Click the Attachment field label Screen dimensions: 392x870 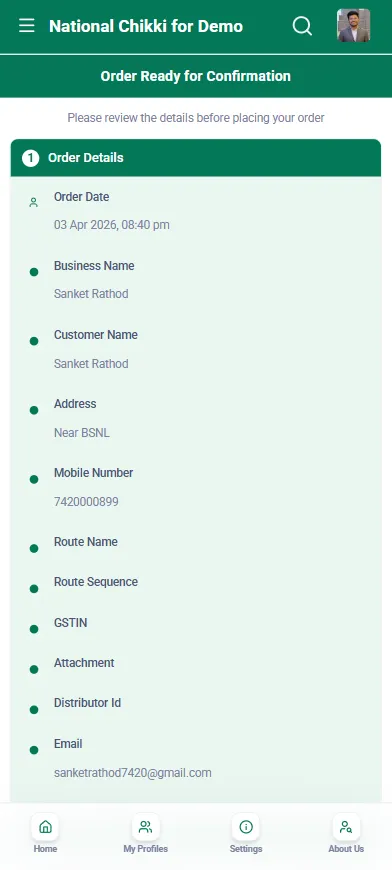click(84, 663)
